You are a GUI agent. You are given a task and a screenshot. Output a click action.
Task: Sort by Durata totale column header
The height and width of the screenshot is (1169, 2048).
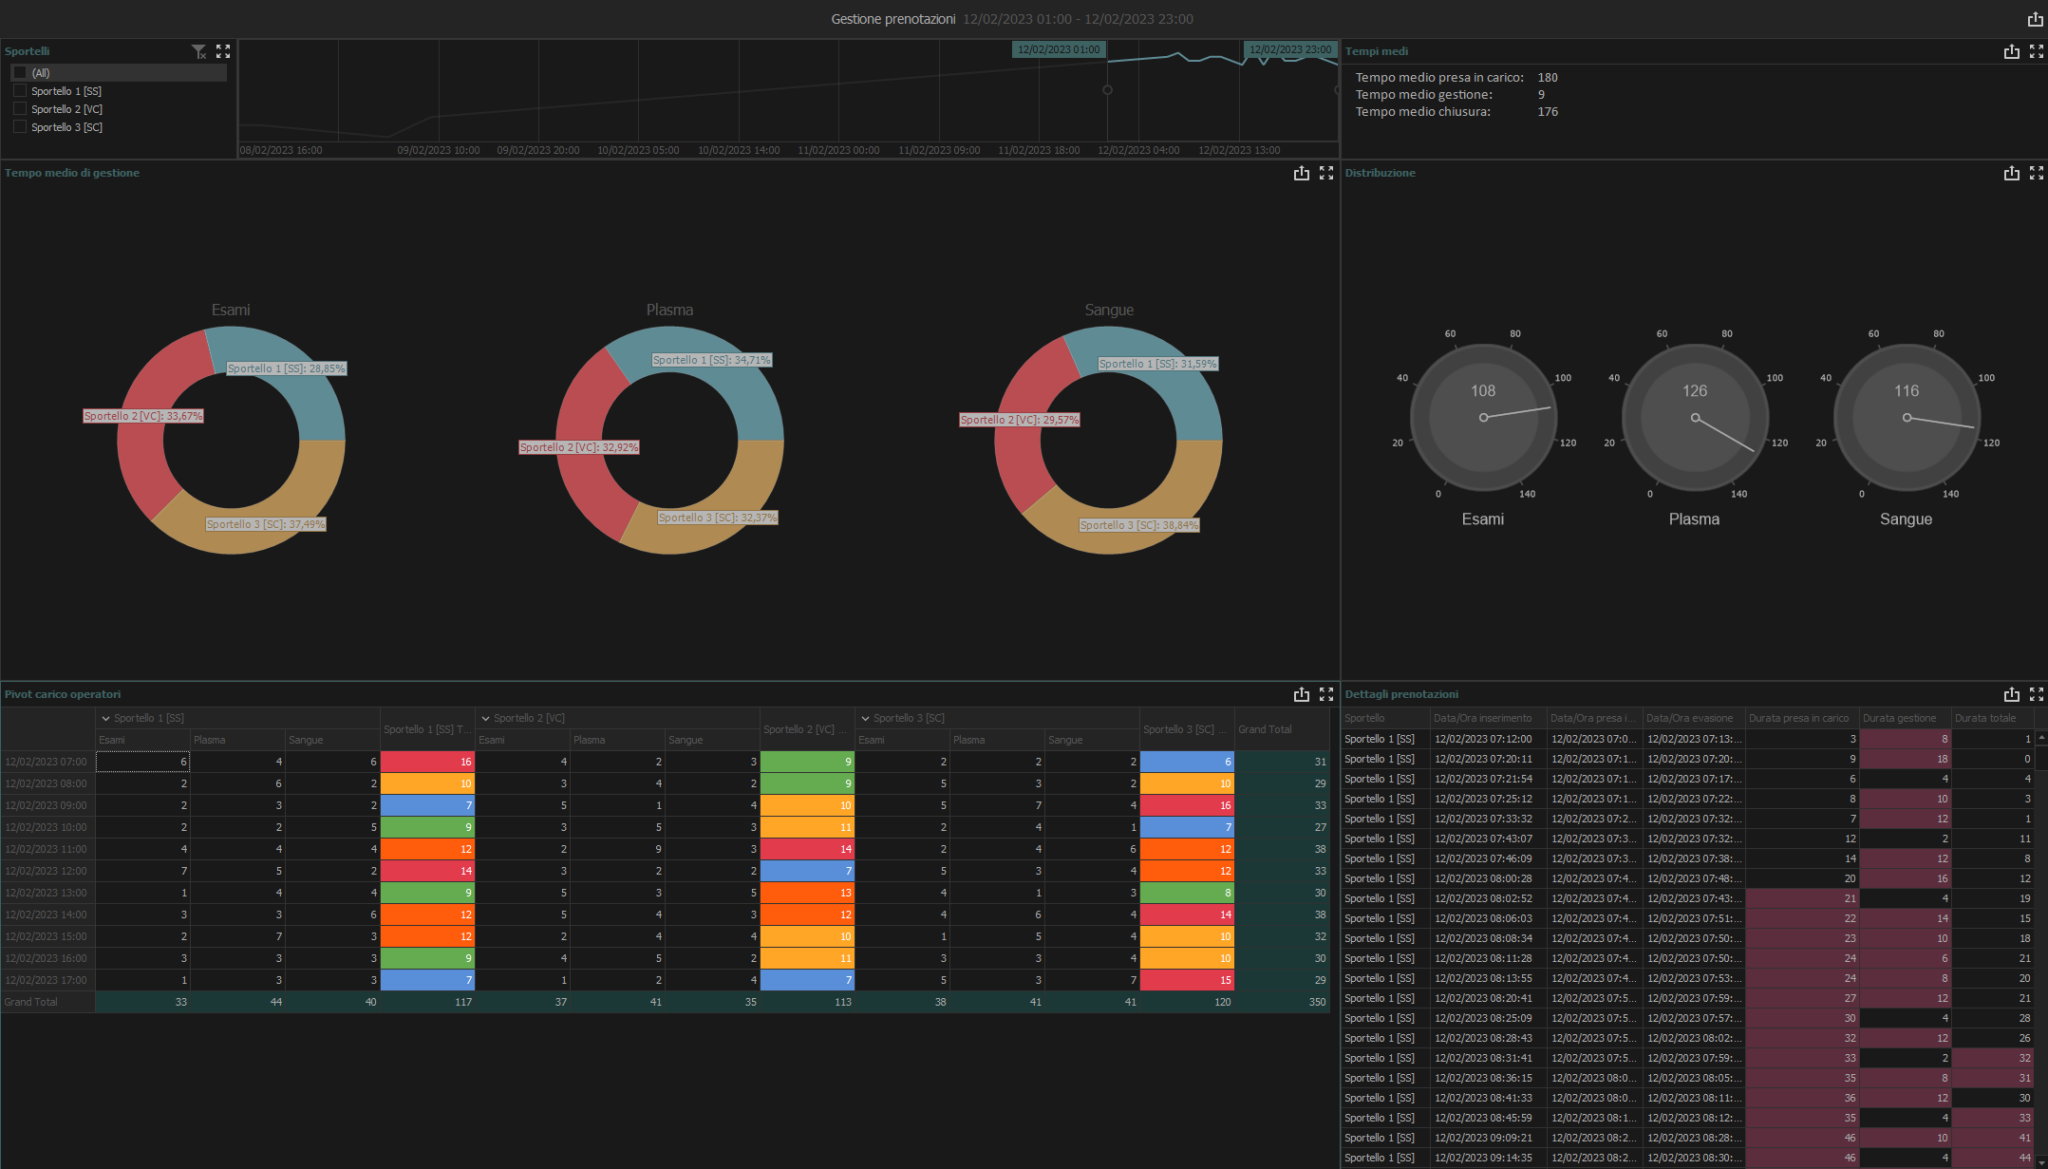(x=1991, y=718)
